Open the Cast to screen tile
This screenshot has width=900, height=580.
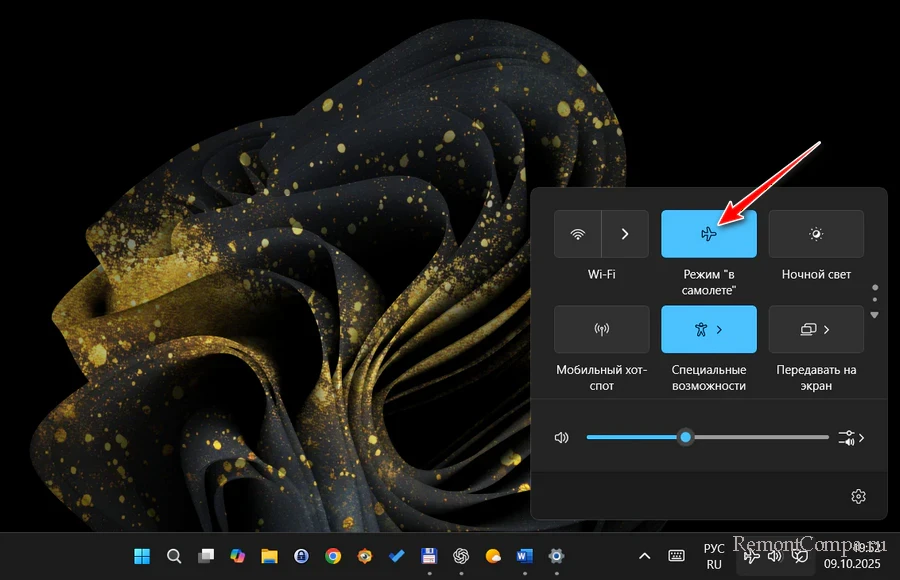(816, 329)
